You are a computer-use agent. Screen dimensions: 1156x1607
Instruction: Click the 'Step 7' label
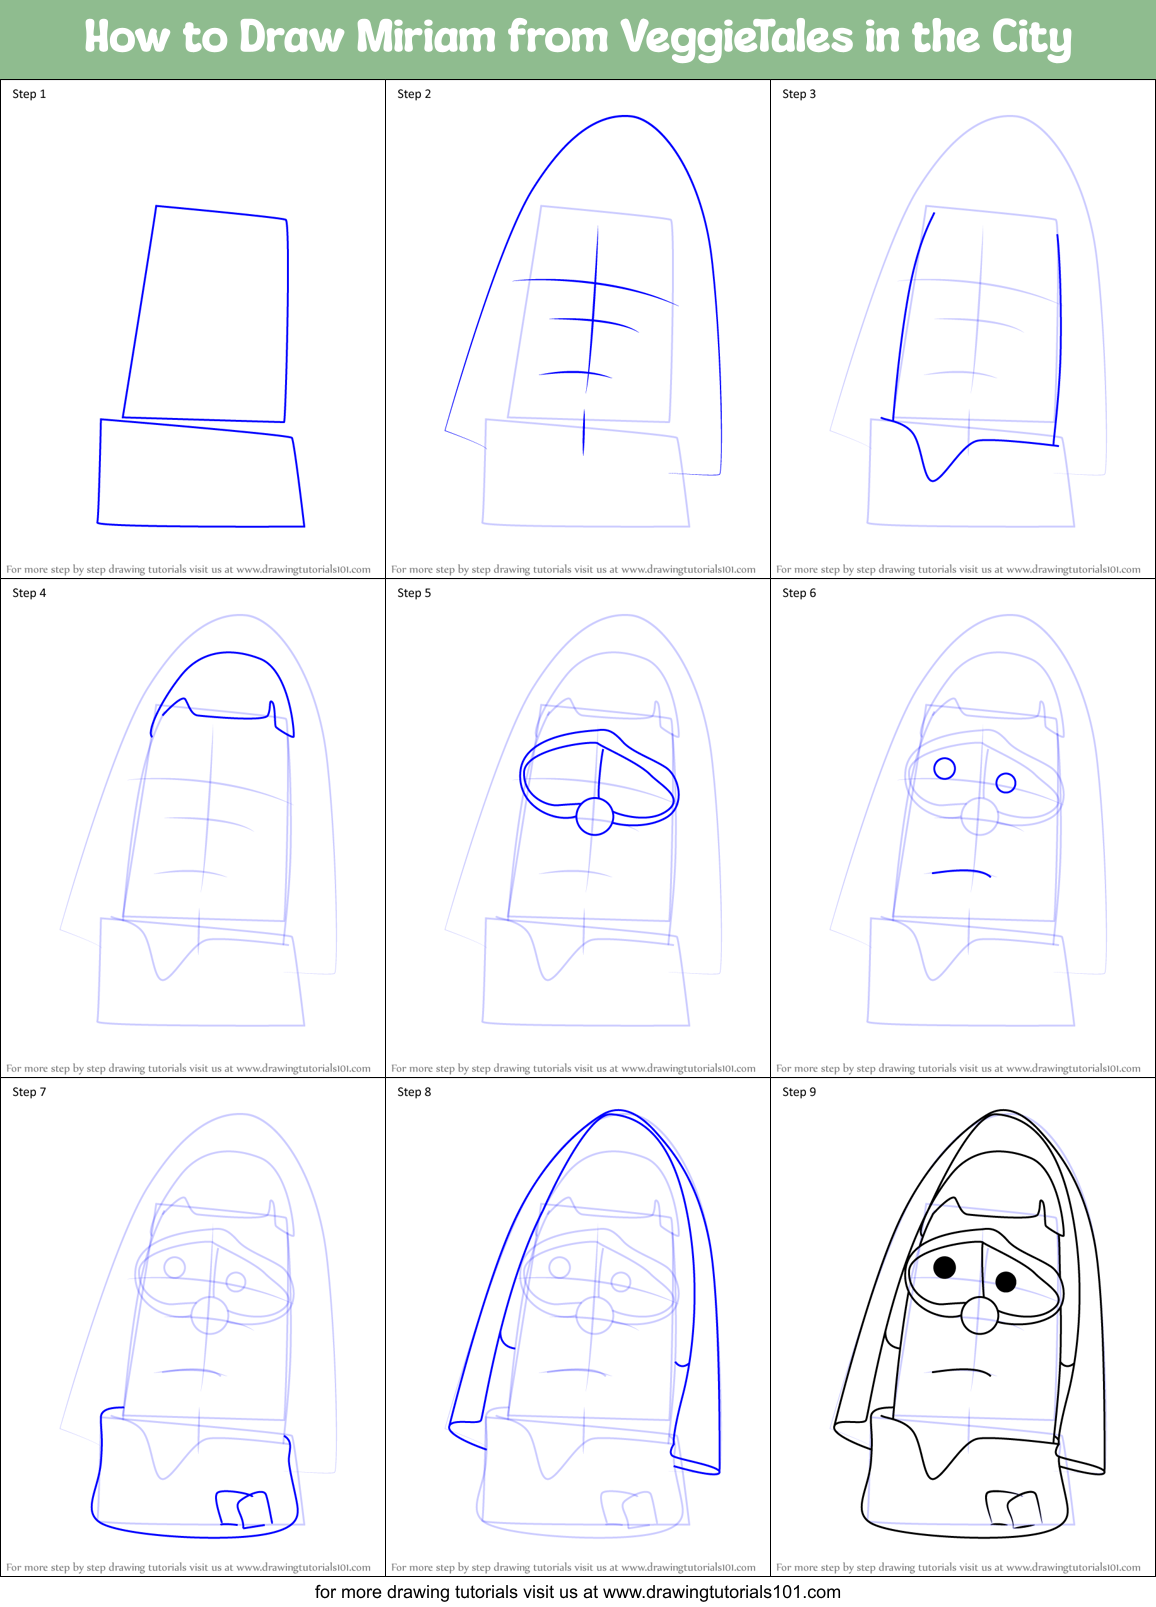click(x=29, y=1092)
